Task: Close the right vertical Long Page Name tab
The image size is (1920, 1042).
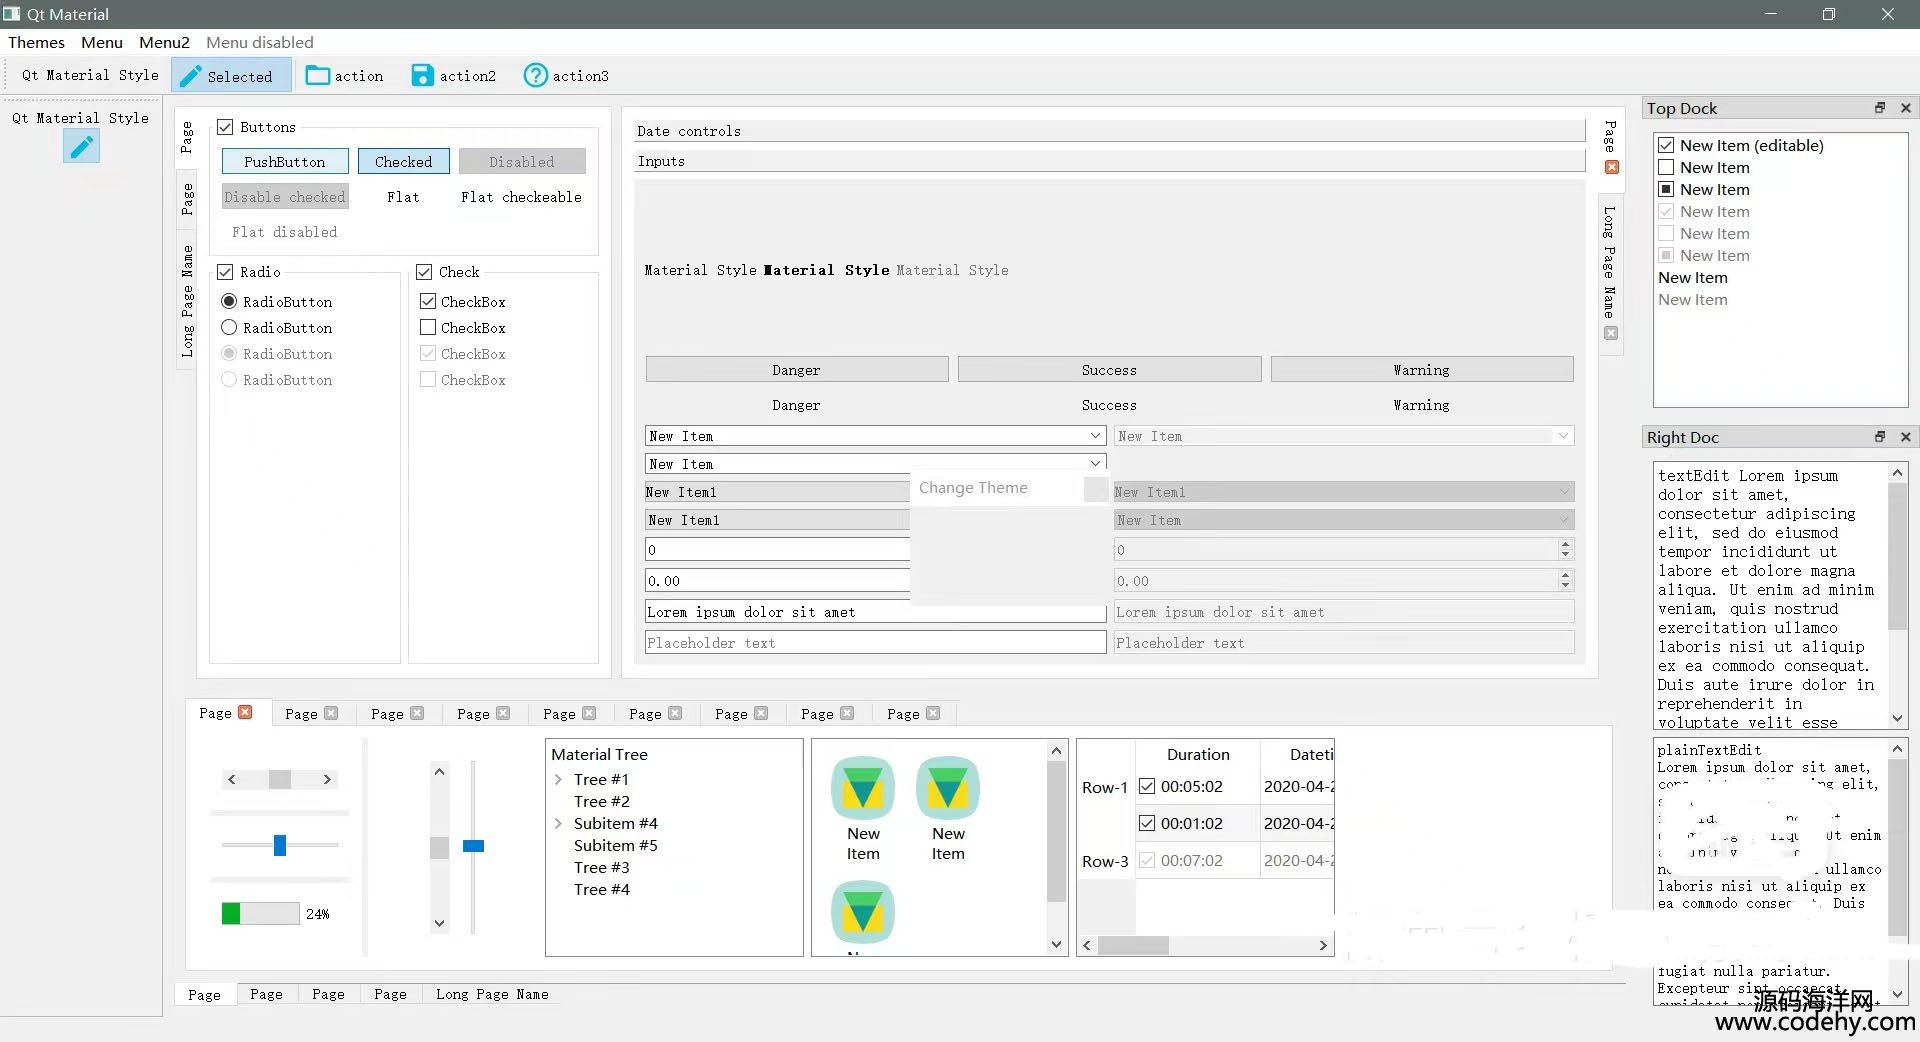Action: tap(1611, 333)
